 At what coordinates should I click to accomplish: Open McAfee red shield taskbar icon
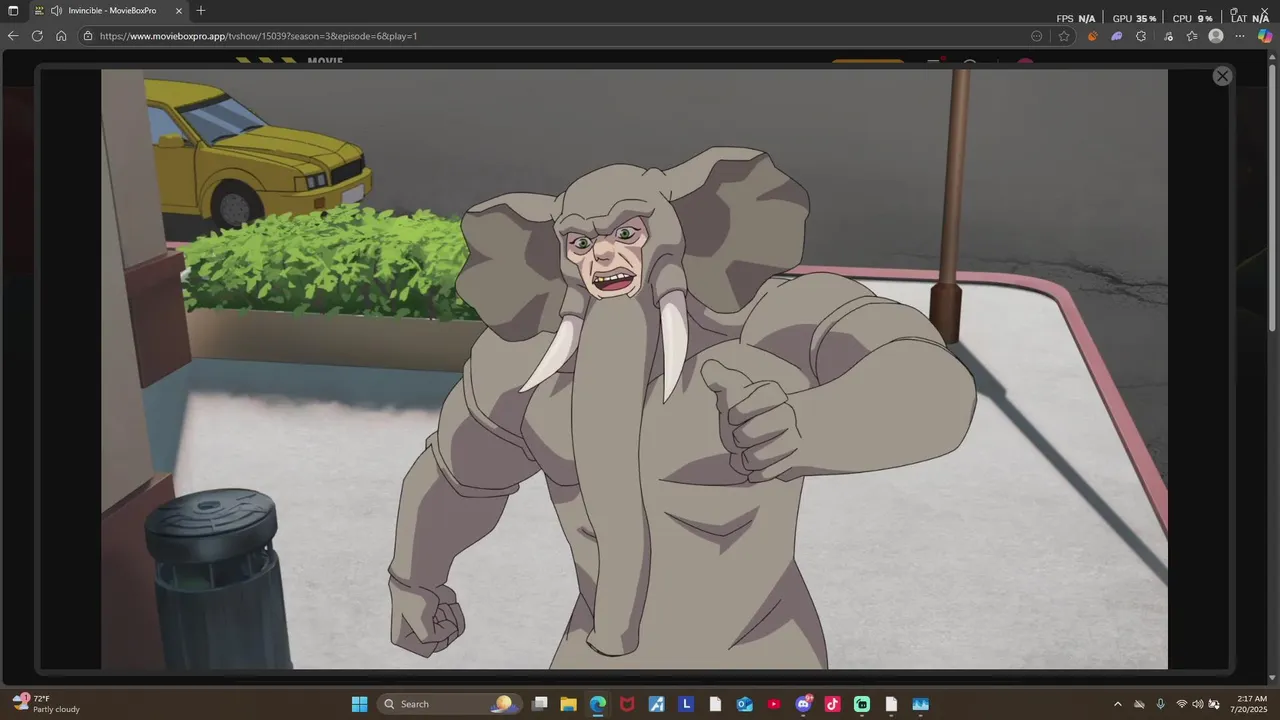[627, 704]
